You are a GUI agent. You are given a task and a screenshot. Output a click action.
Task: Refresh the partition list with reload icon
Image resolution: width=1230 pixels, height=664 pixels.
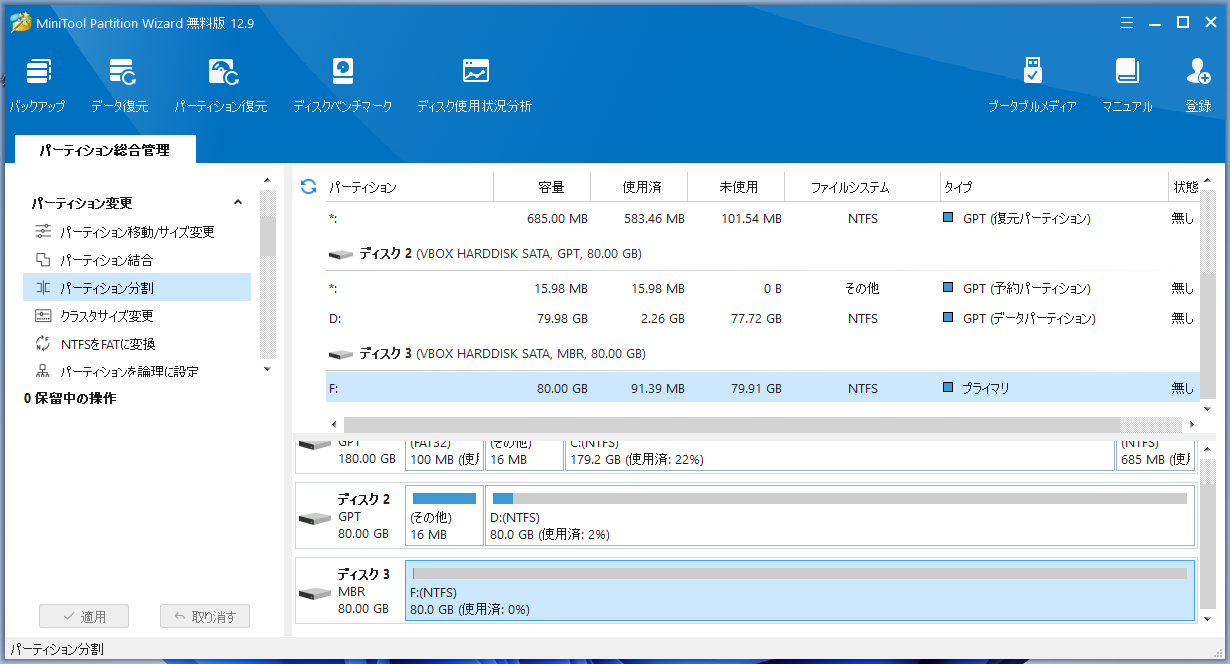pyautogui.click(x=308, y=187)
